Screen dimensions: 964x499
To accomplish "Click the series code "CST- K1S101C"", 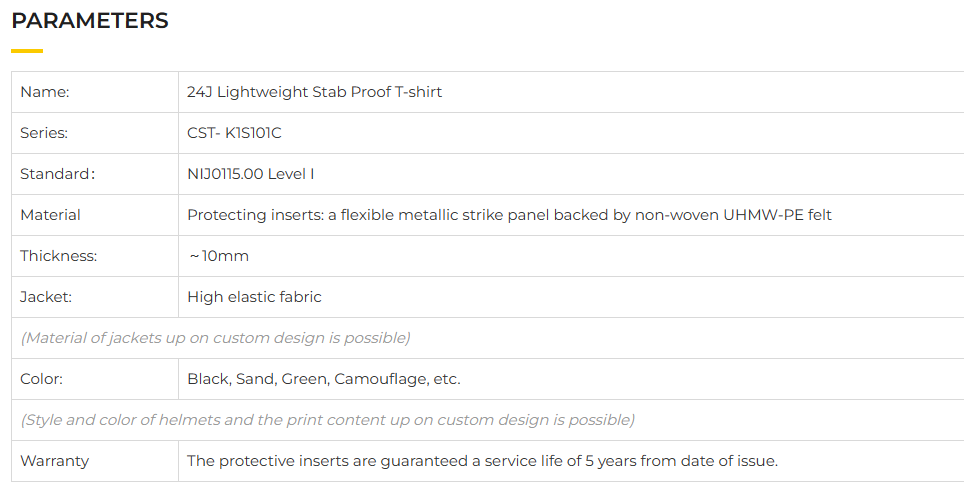I will [241, 133].
